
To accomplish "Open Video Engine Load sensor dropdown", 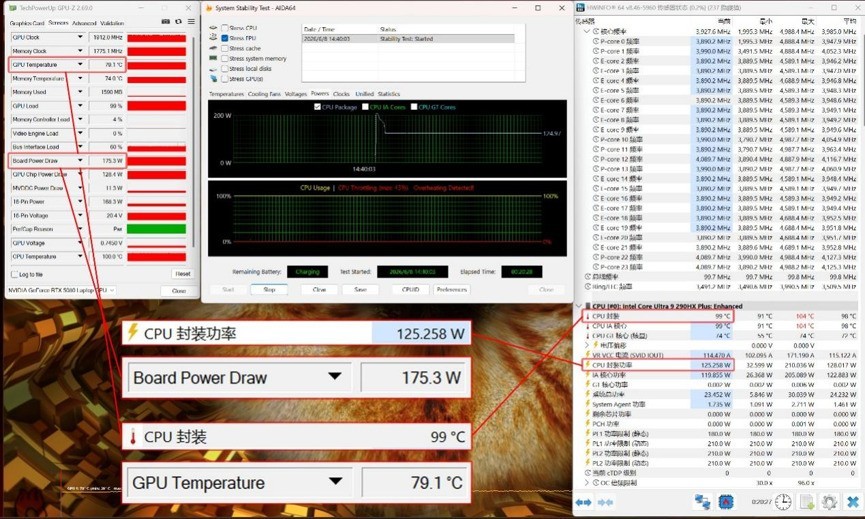I will click(x=80, y=133).
